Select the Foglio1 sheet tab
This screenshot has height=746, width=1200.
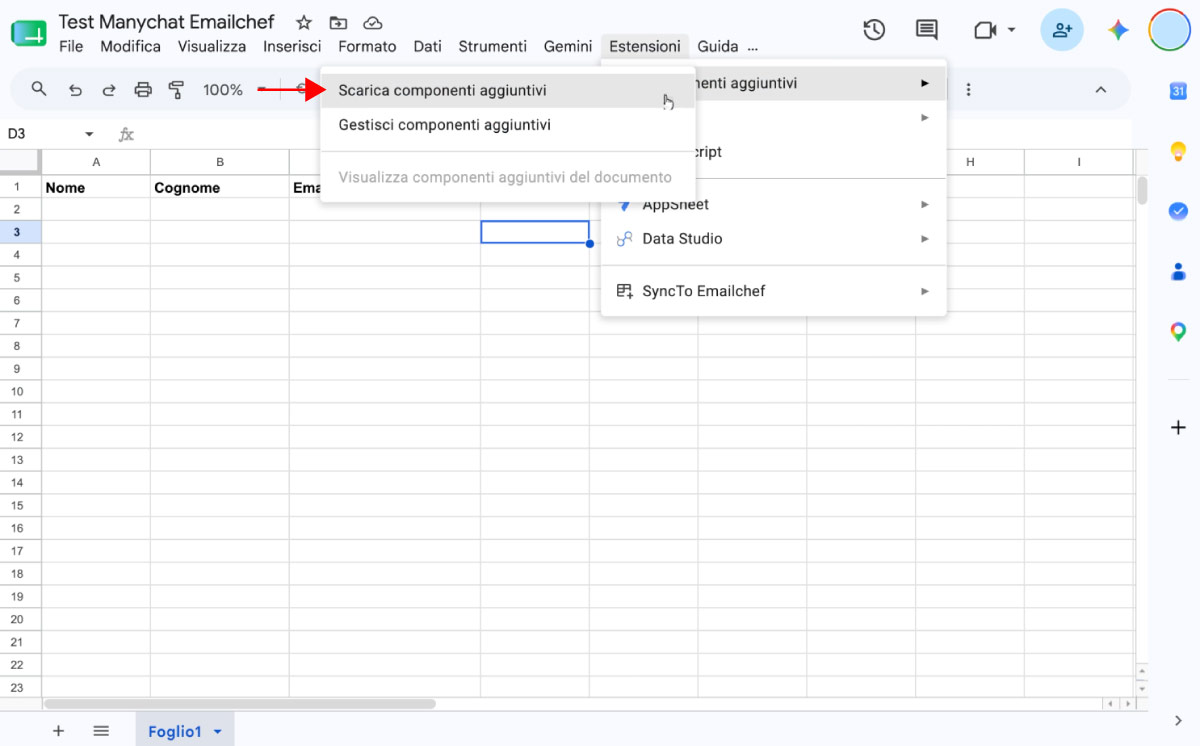pos(175,732)
